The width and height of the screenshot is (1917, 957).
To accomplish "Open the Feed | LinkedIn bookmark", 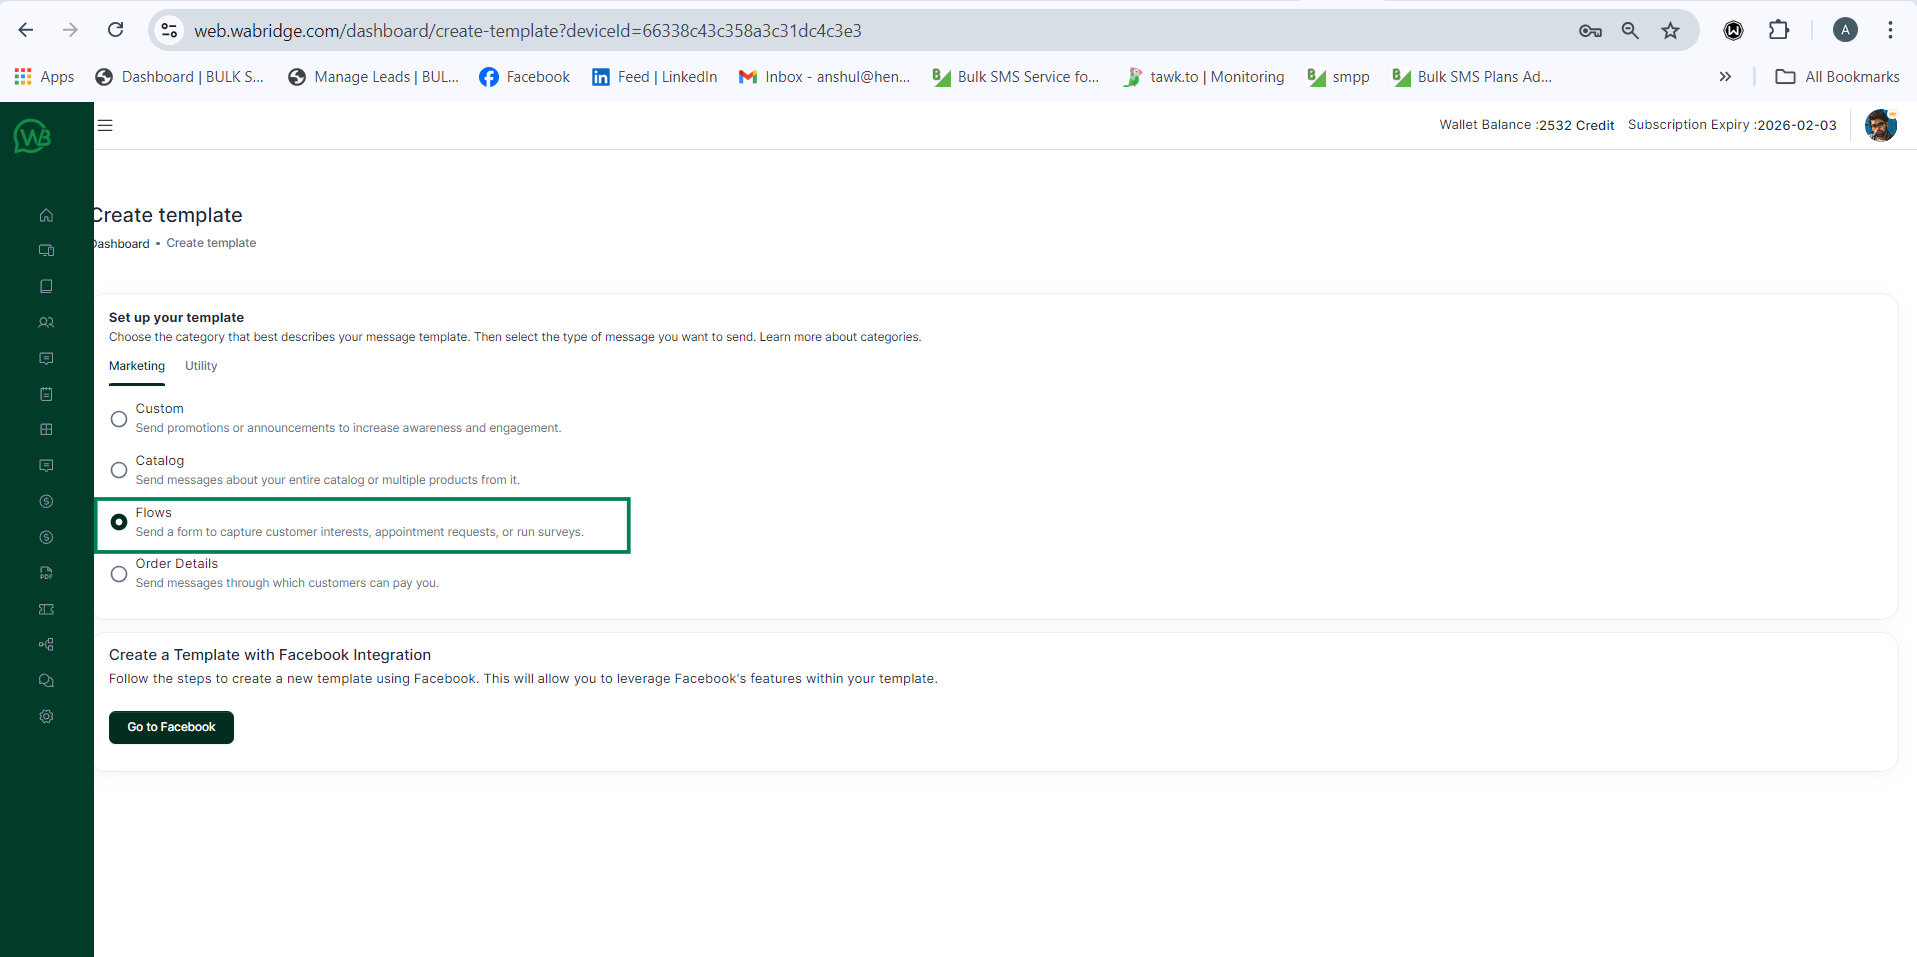I will click(x=655, y=77).
